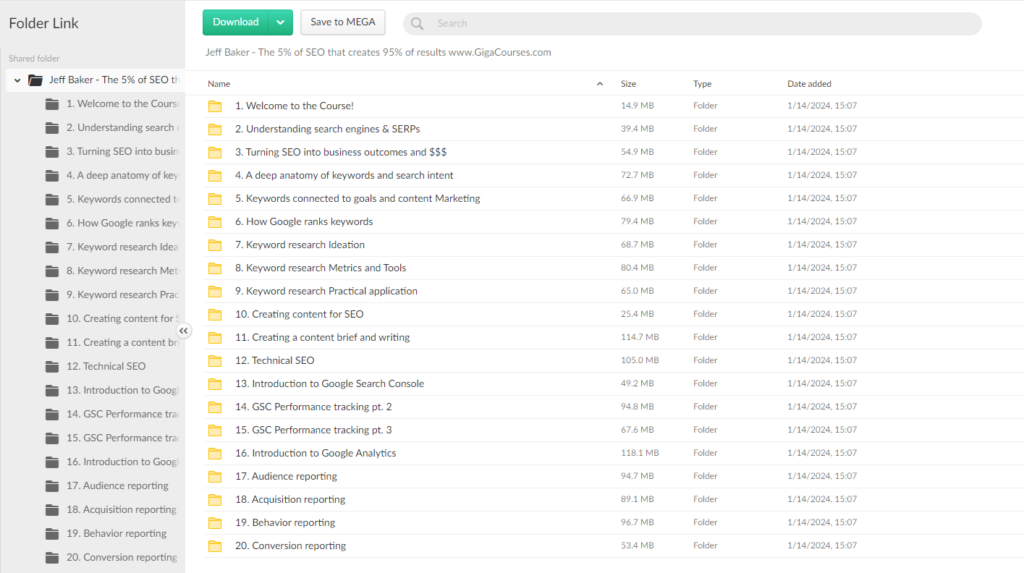This screenshot has width=1024, height=573.
Task: Sort by the Size column header
Action: [628, 84]
